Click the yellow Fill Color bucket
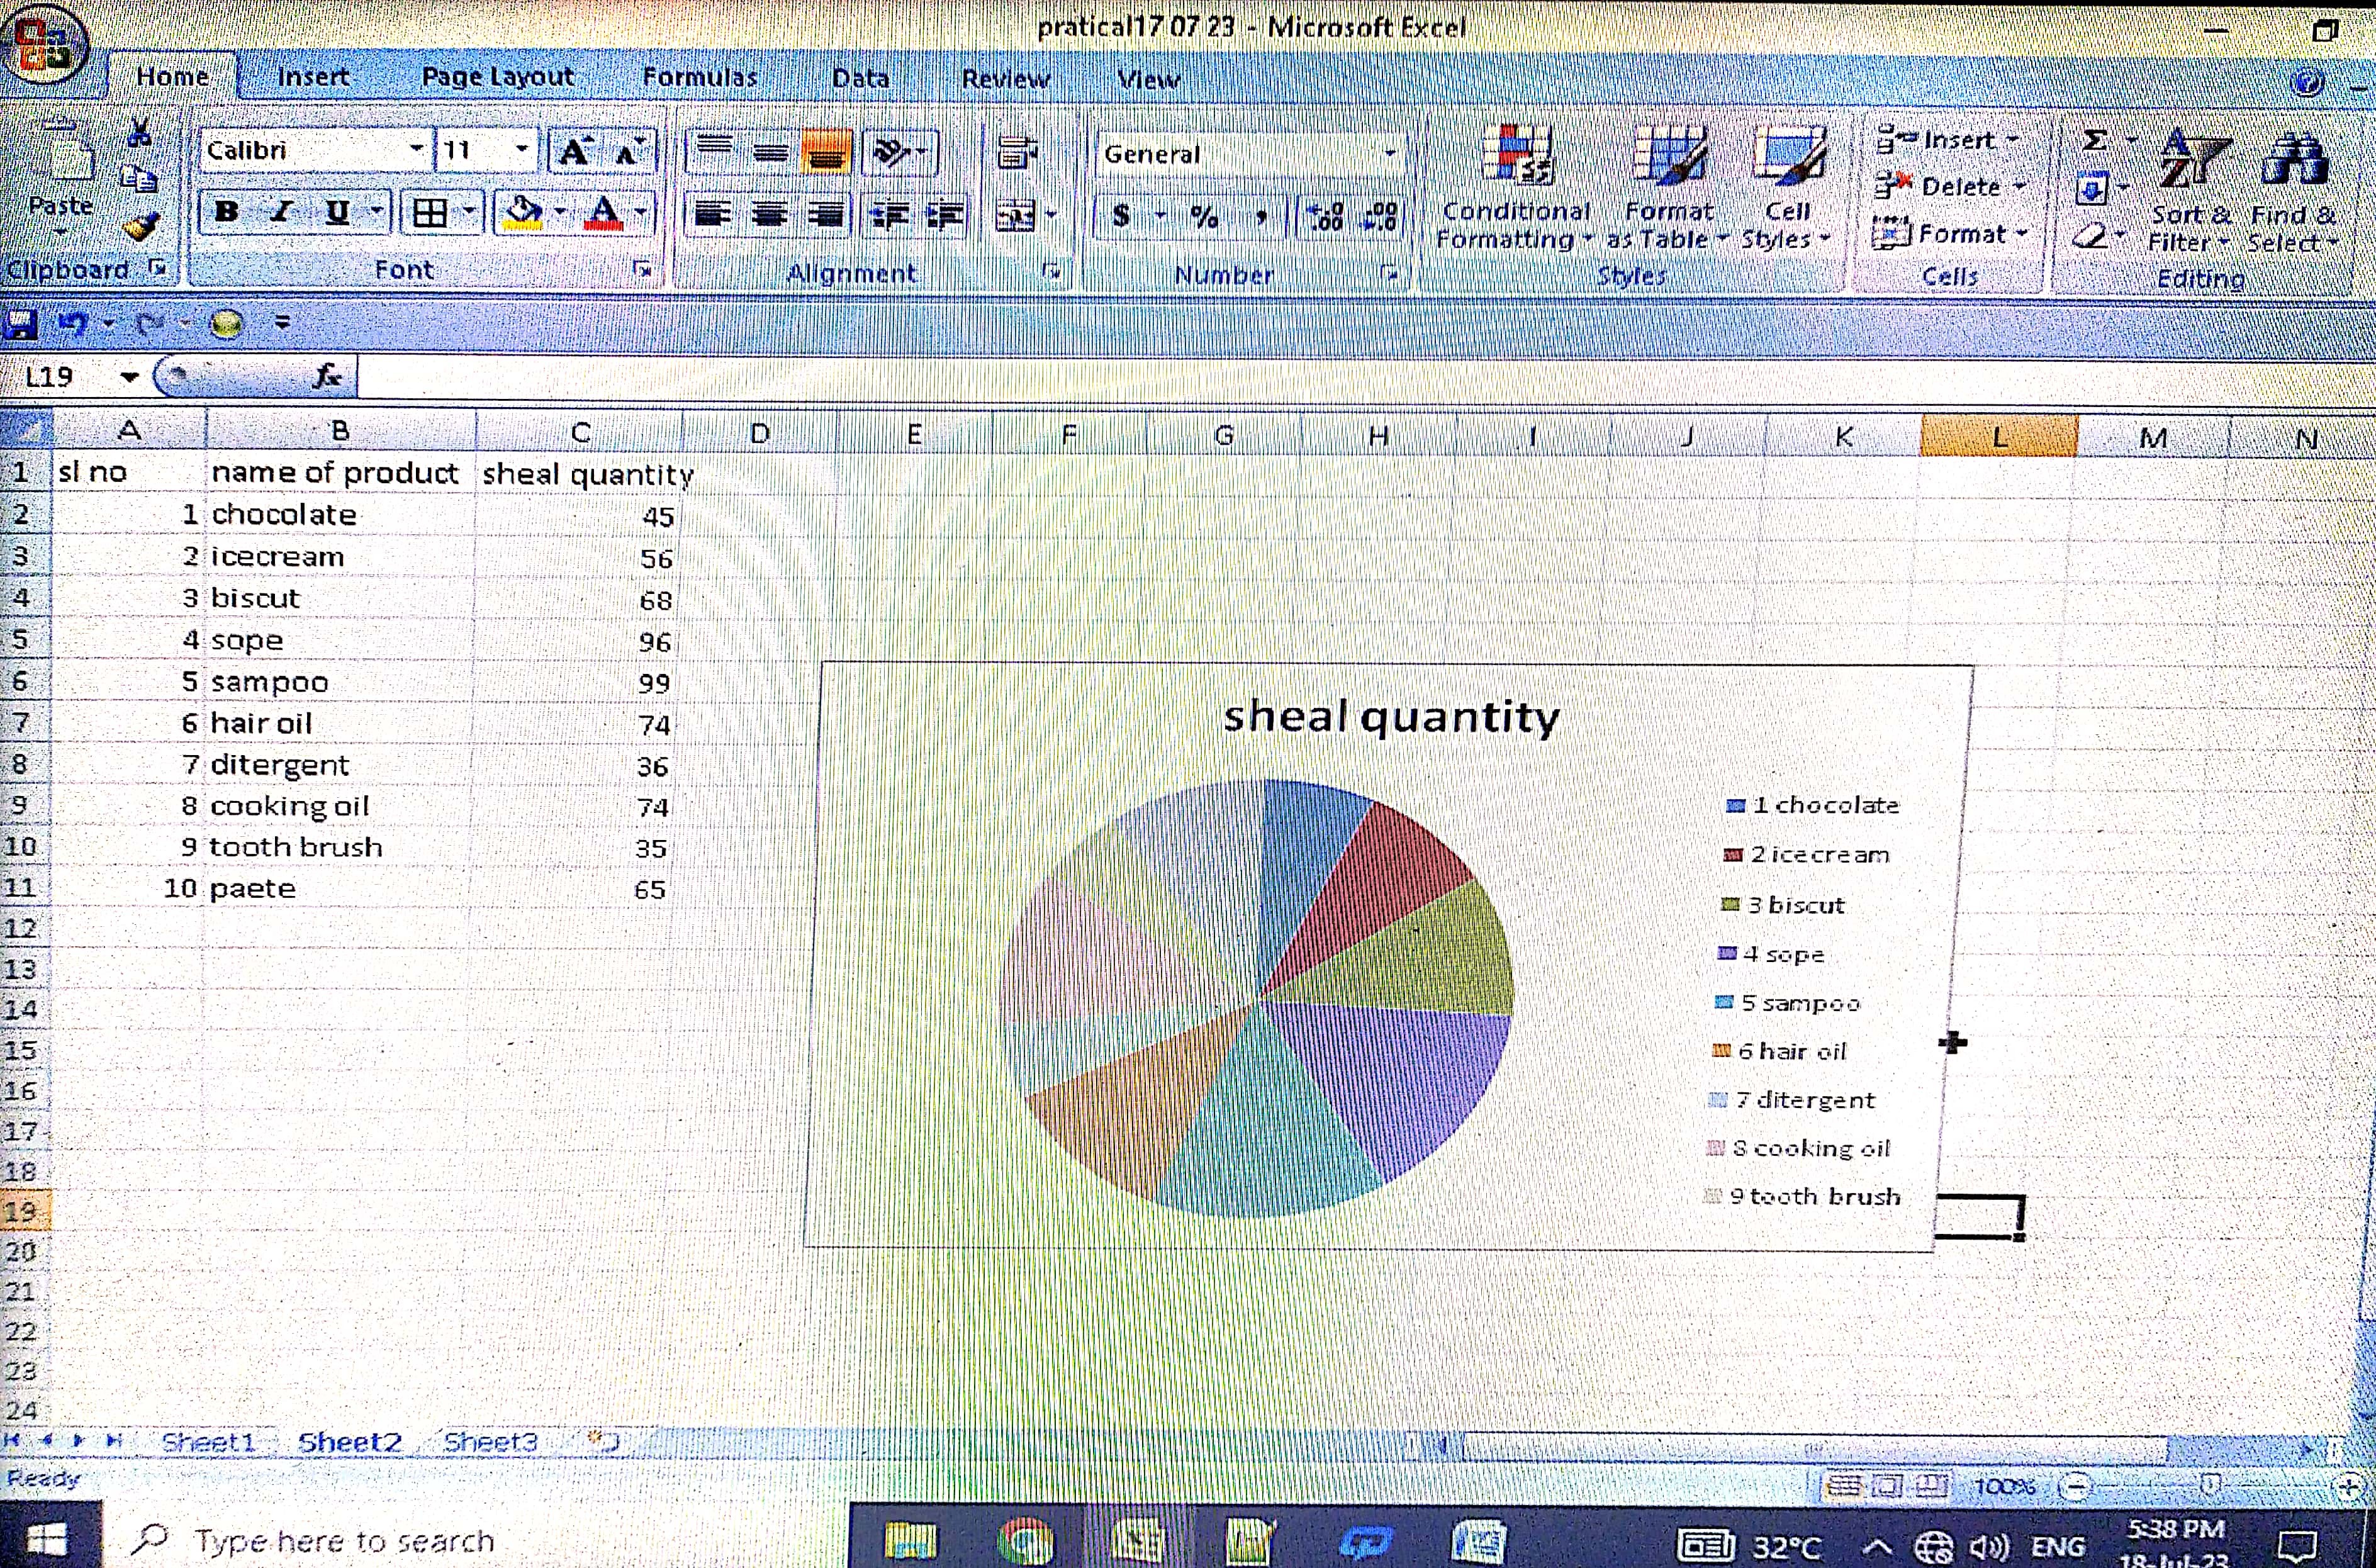 [x=523, y=212]
